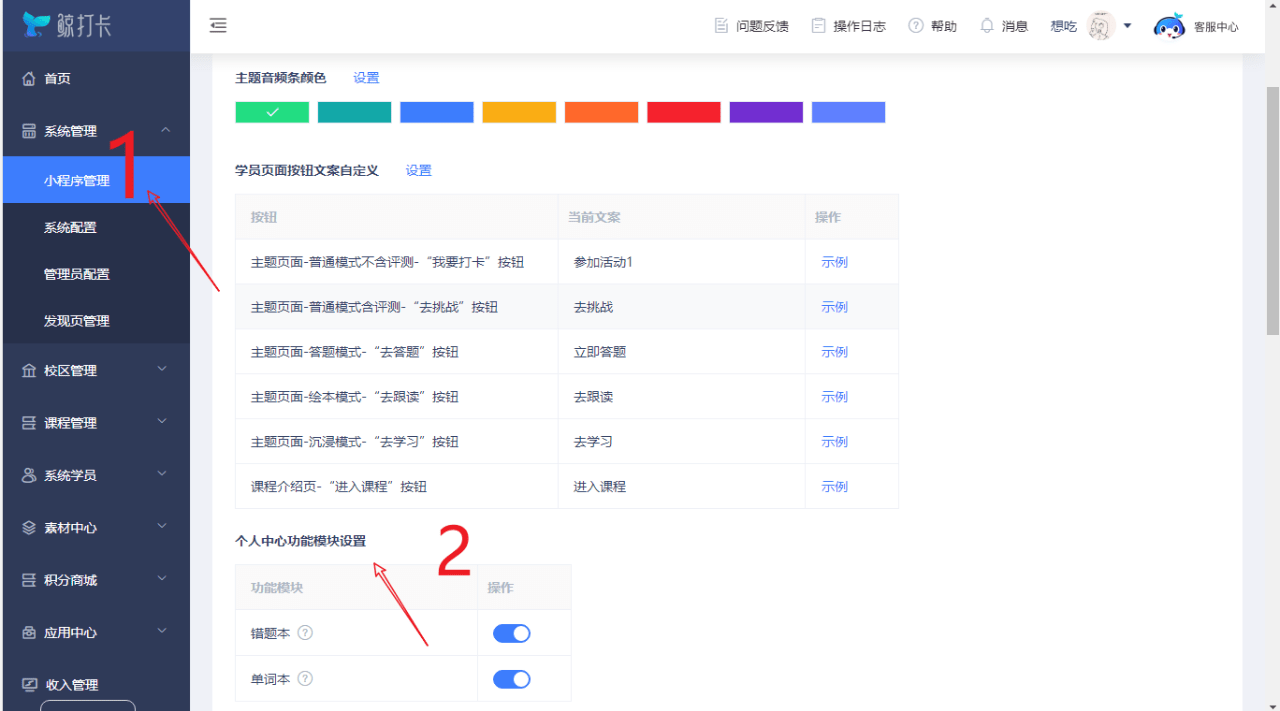Select the teal color swatch
This screenshot has width=1280, height=711.
tap(354, 112)
